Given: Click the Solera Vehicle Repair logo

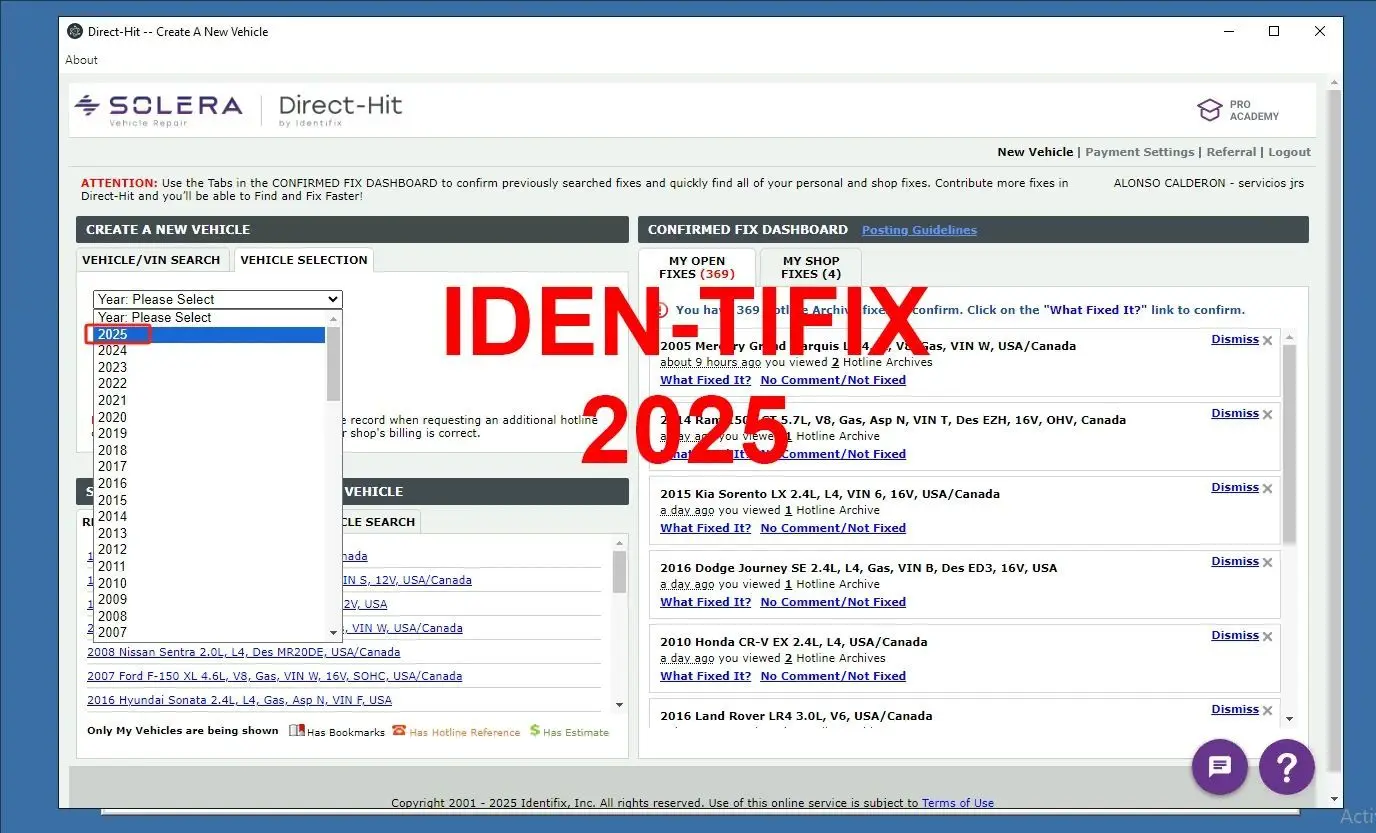Looking at the screenshot, I should [158, 109].
